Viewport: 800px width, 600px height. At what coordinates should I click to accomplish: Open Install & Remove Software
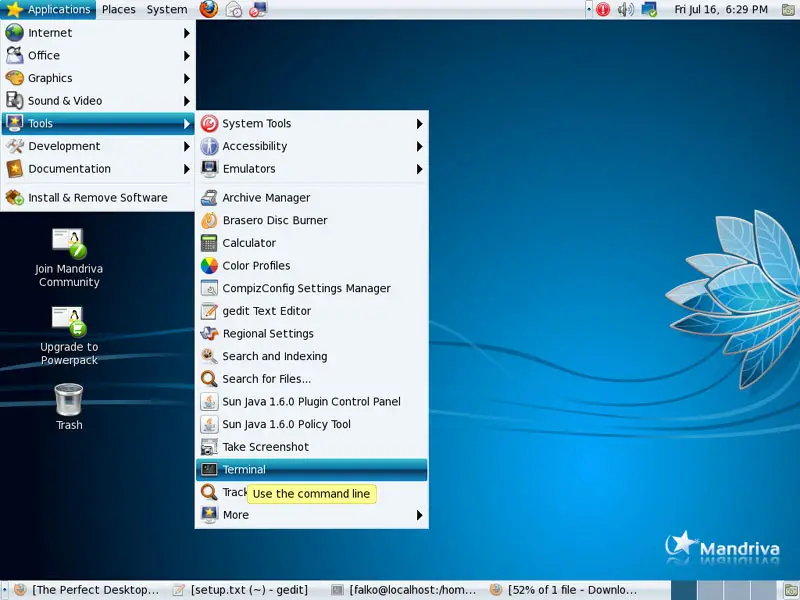(98, 197)
